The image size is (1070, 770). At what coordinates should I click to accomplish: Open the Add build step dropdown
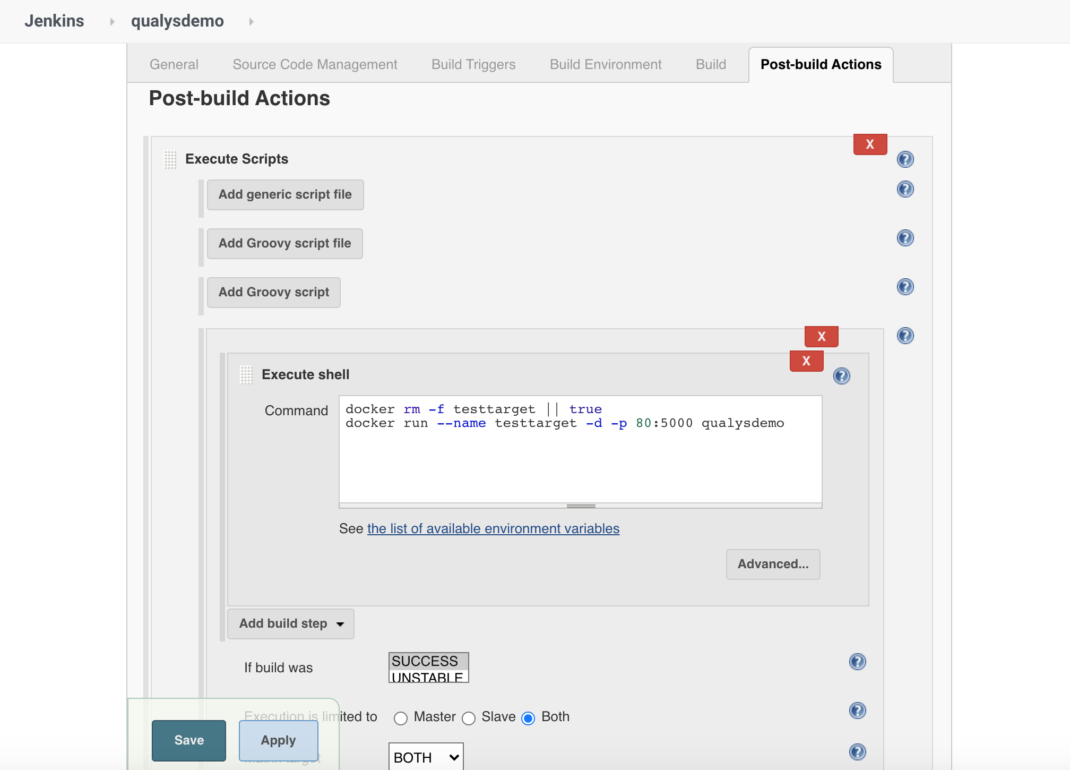[x=291, y=624]
